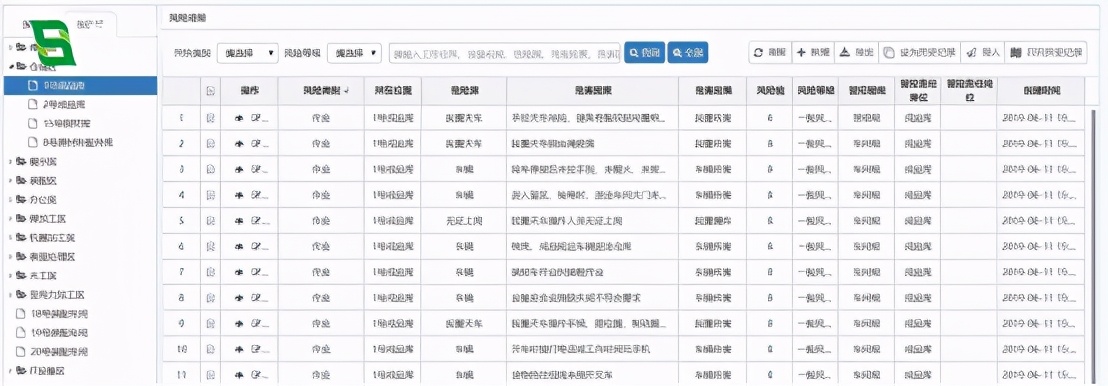Click the first action icon in row 5
Screen dimensions: 1108x386
[239, 221]
